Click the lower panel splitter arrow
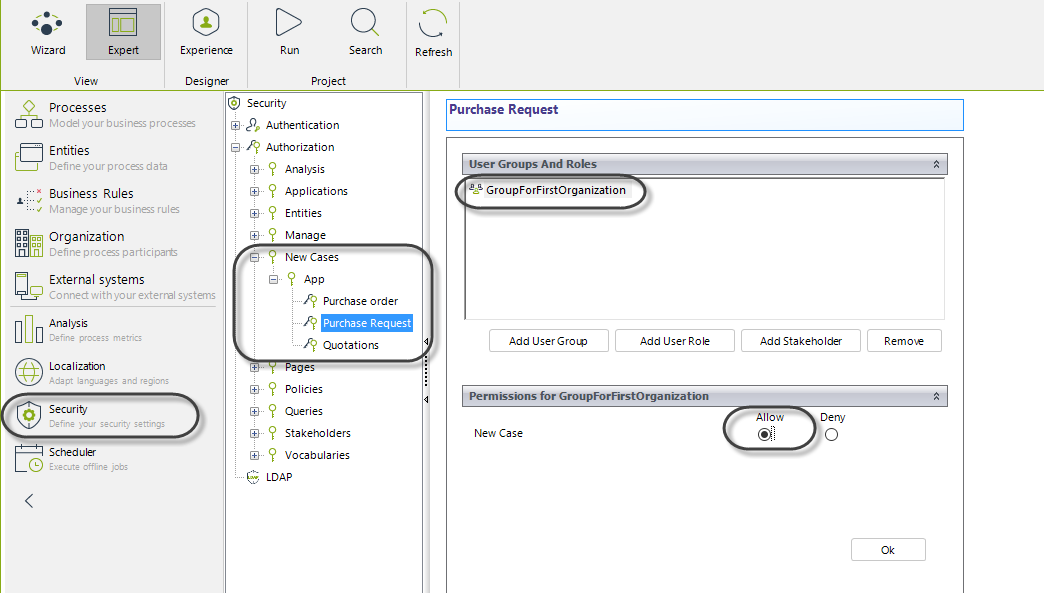The image size is (1044, 593). [426, 399]
